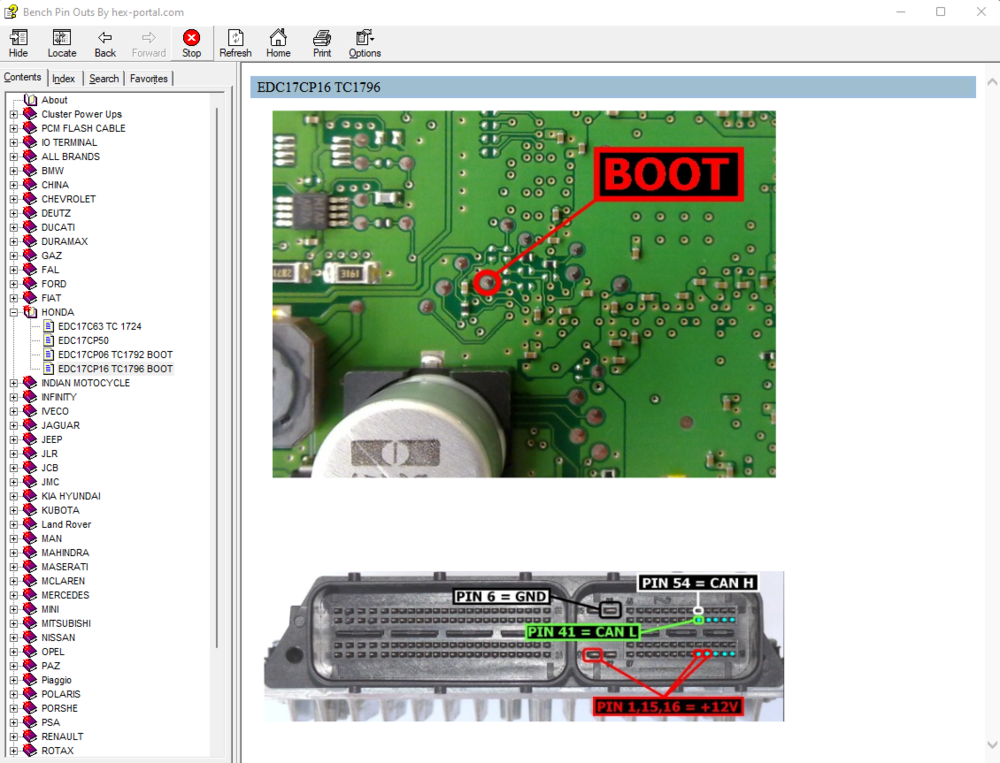Switch to the Favorites tab
The width and height of the screenshot is (1000, 763).
point(148,77)
